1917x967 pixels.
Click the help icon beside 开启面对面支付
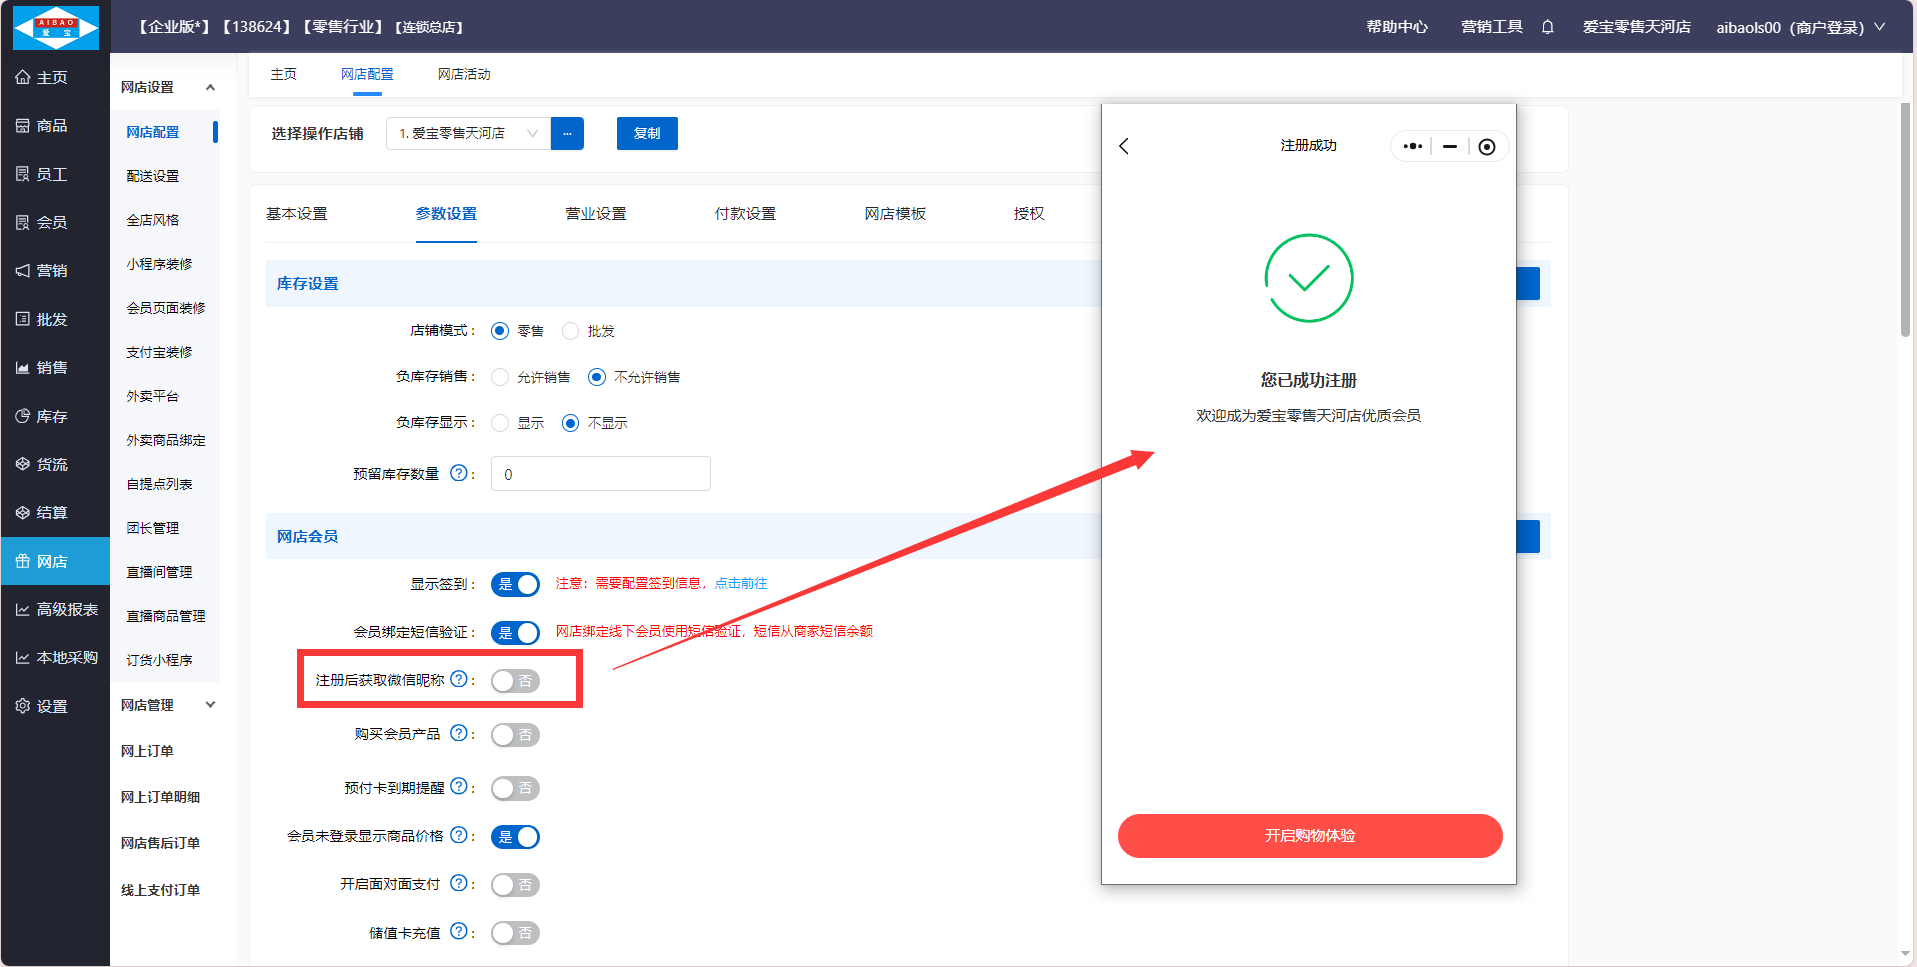point(458,883)
